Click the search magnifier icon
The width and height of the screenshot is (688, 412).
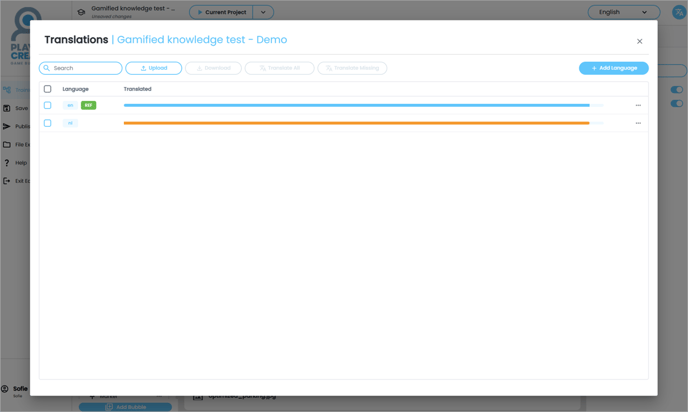47,68
